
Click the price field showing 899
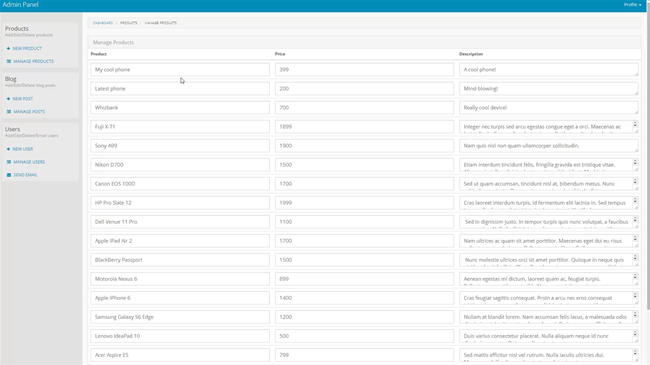pyautogui.click(x=364, y=280)
